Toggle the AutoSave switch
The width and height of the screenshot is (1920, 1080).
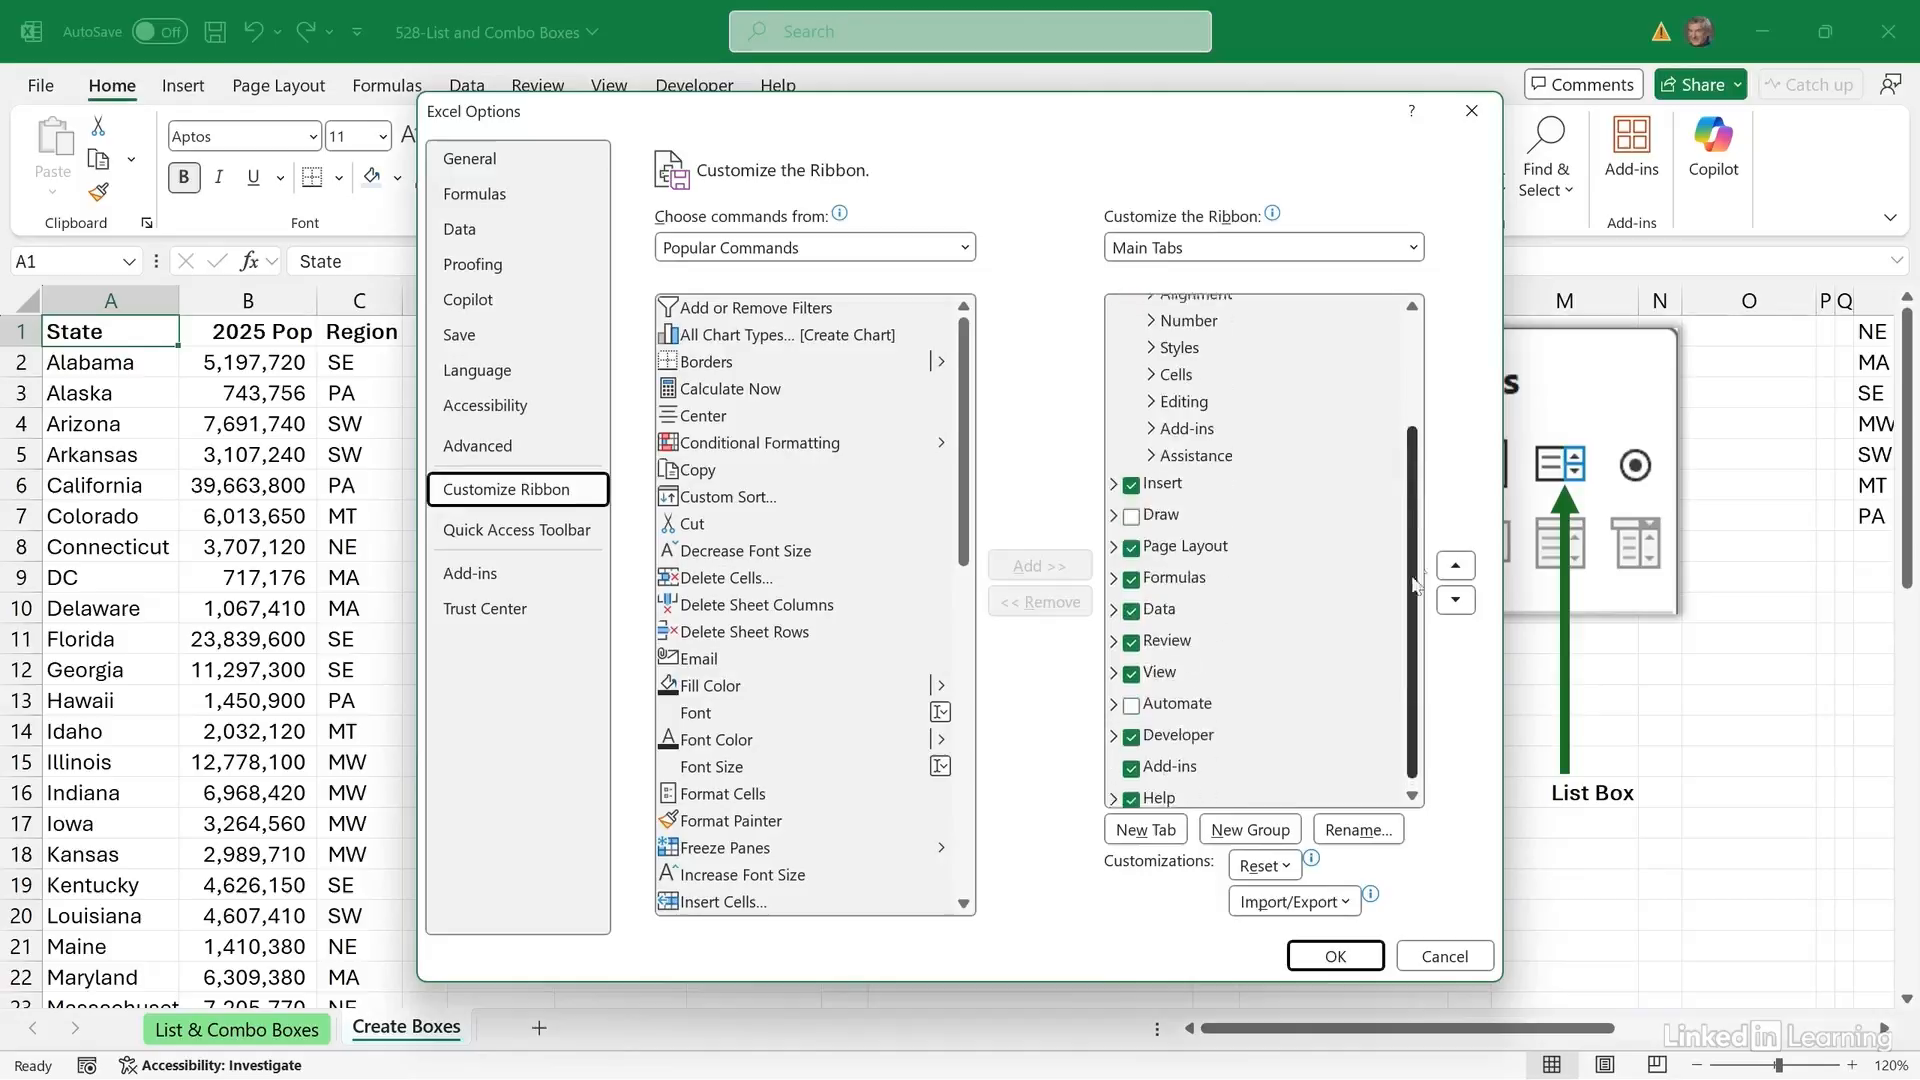coord(160,32)
